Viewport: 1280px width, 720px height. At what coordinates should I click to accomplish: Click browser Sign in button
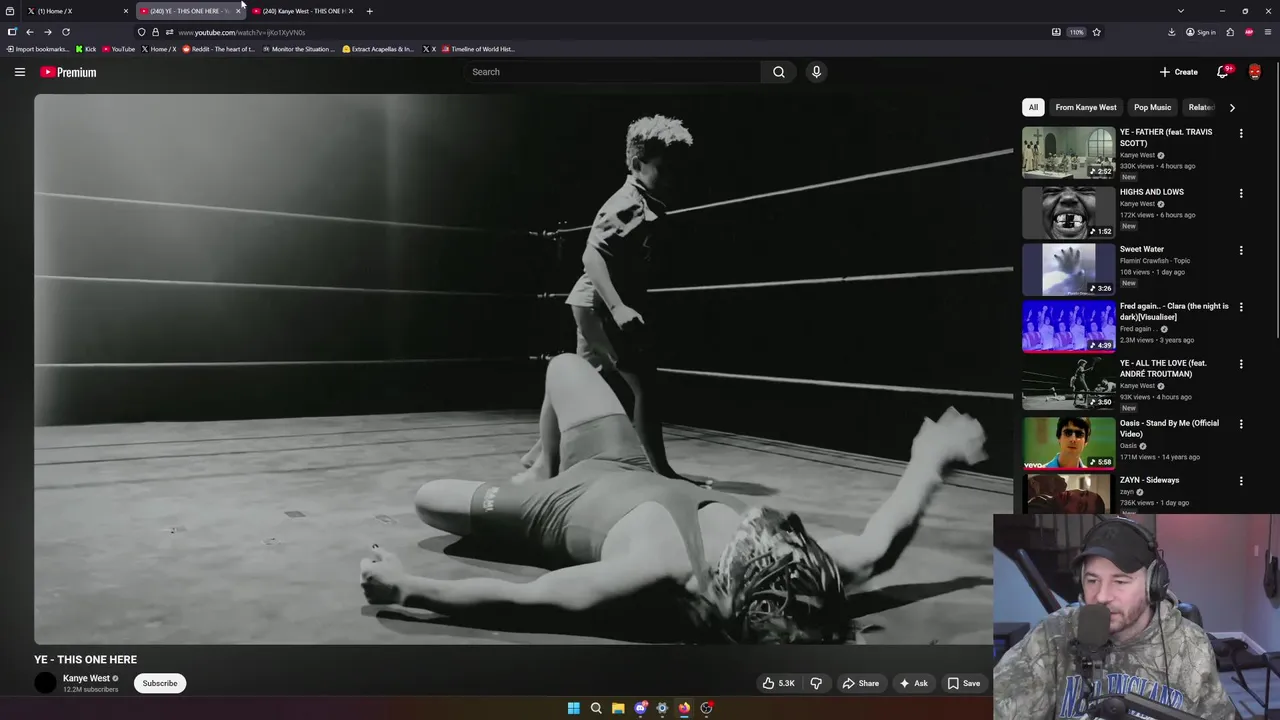point(1200,32)
